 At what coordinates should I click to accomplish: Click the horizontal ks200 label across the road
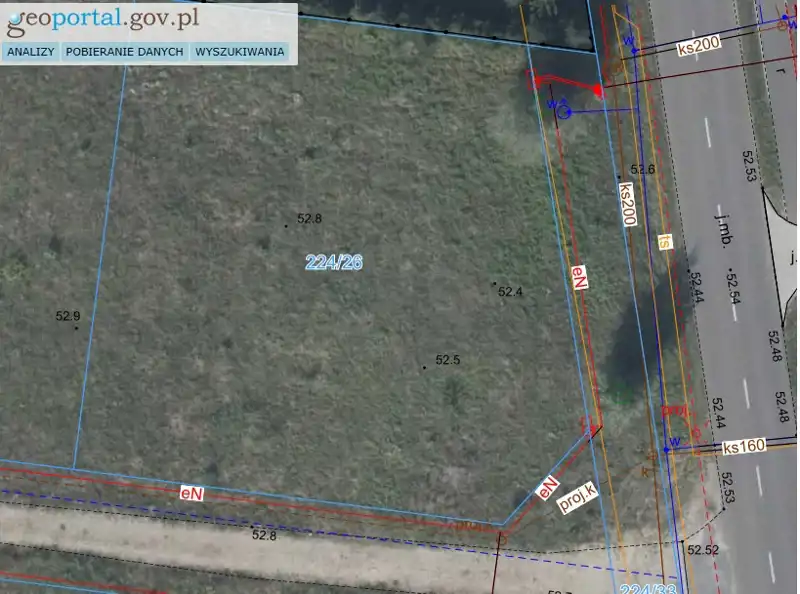[x=699, y=47]
